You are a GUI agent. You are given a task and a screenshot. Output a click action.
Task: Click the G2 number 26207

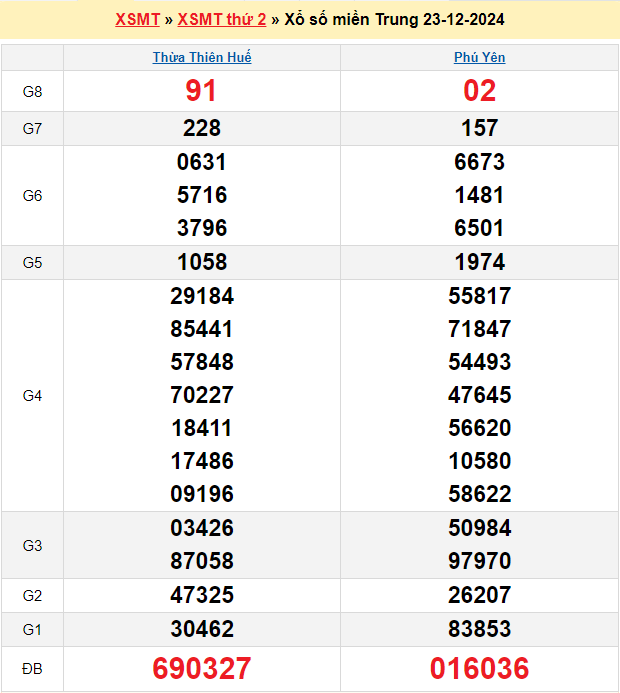coord(479,596)
